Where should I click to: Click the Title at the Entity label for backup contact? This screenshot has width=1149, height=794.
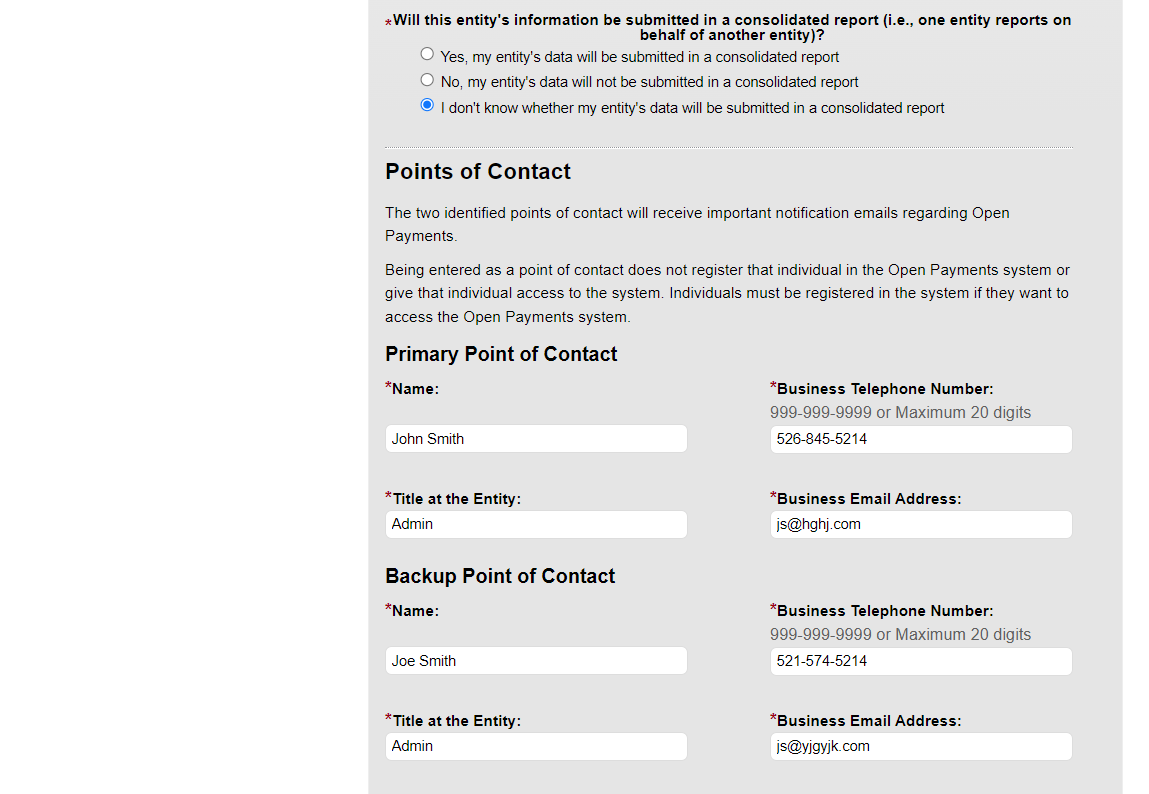point(456,721)
